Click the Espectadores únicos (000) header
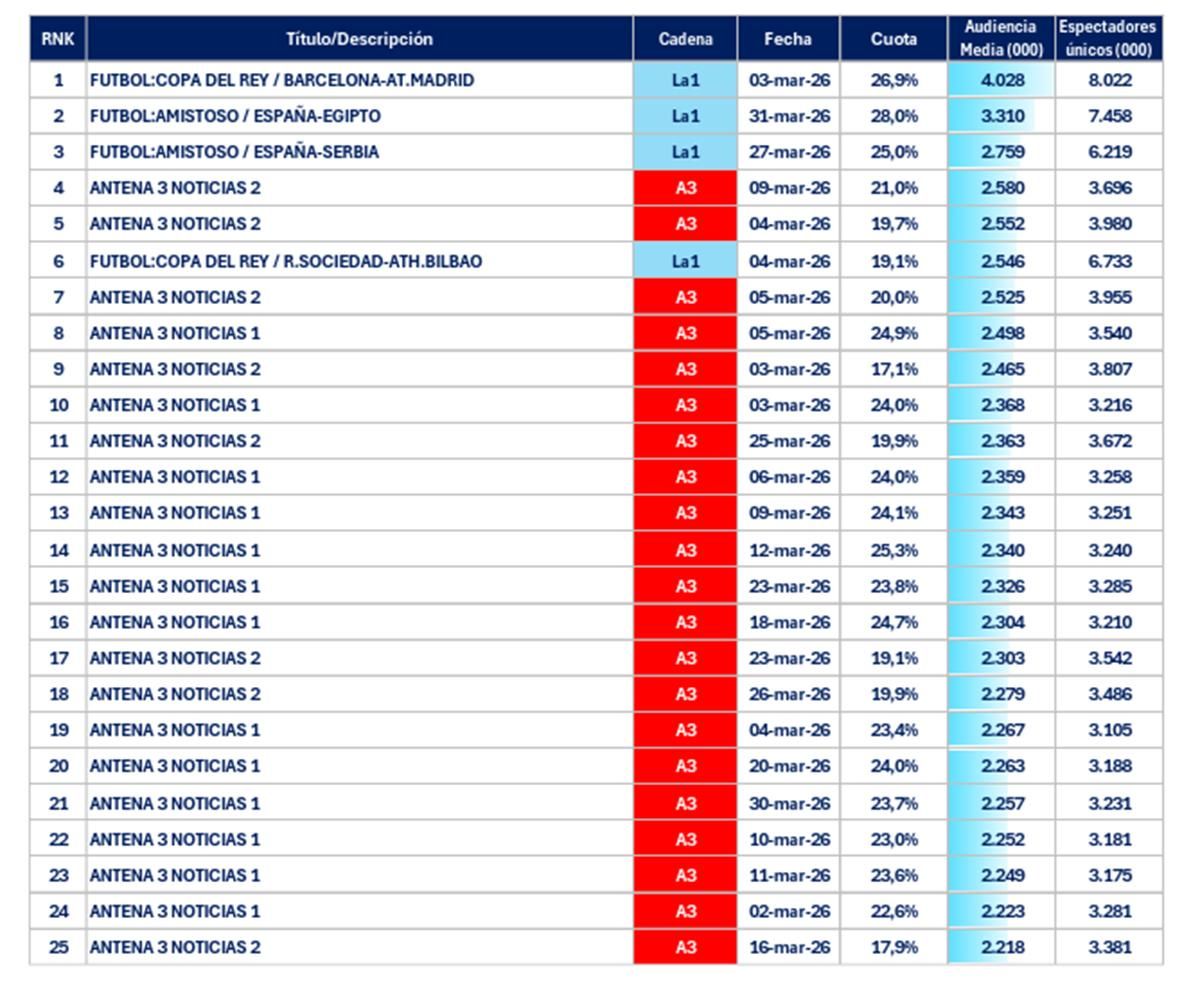1200x1000 pixels. click(1108, 39)
